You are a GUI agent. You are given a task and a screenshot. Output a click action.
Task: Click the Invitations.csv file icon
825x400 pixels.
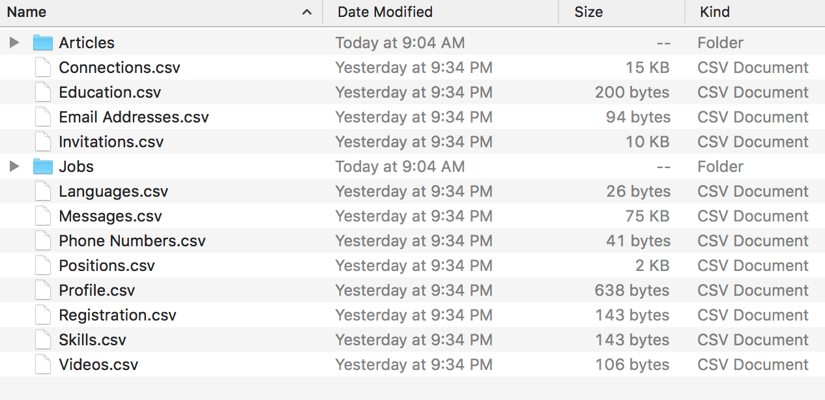tap(43, 142)
